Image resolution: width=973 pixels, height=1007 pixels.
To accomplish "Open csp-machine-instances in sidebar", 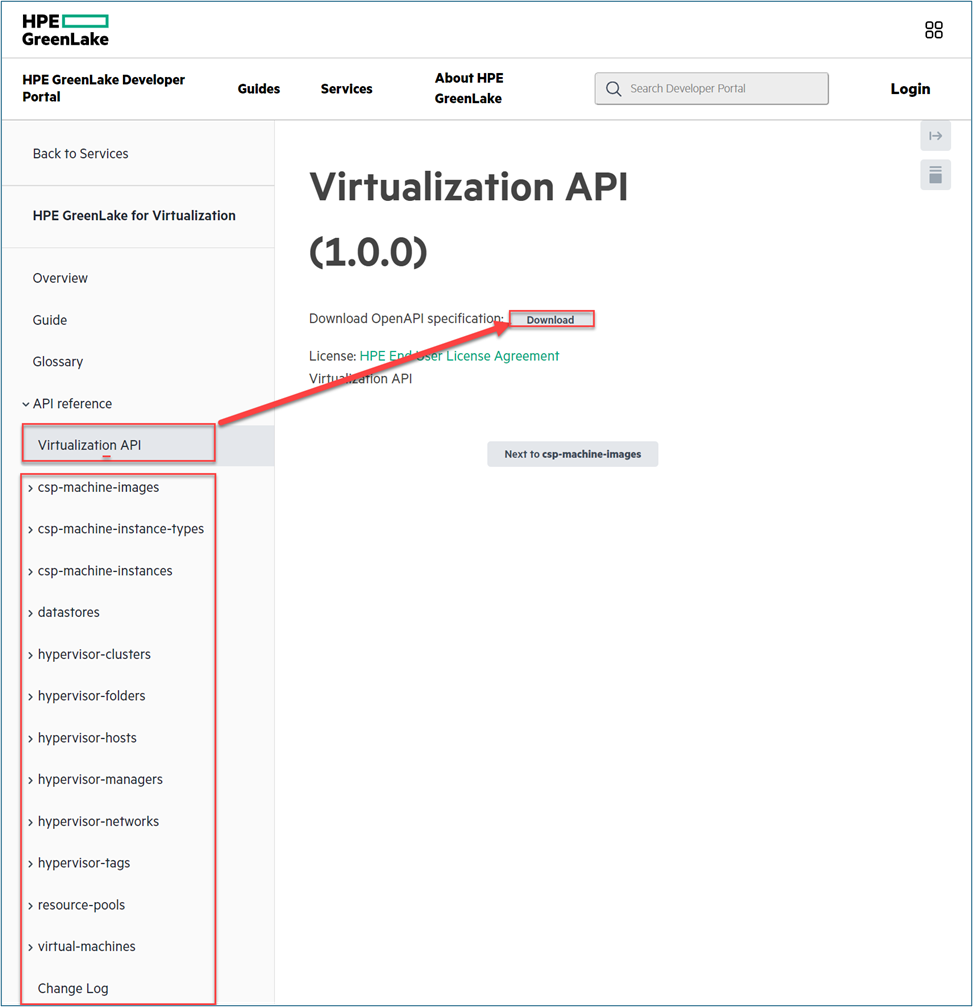I will (105, 571).
